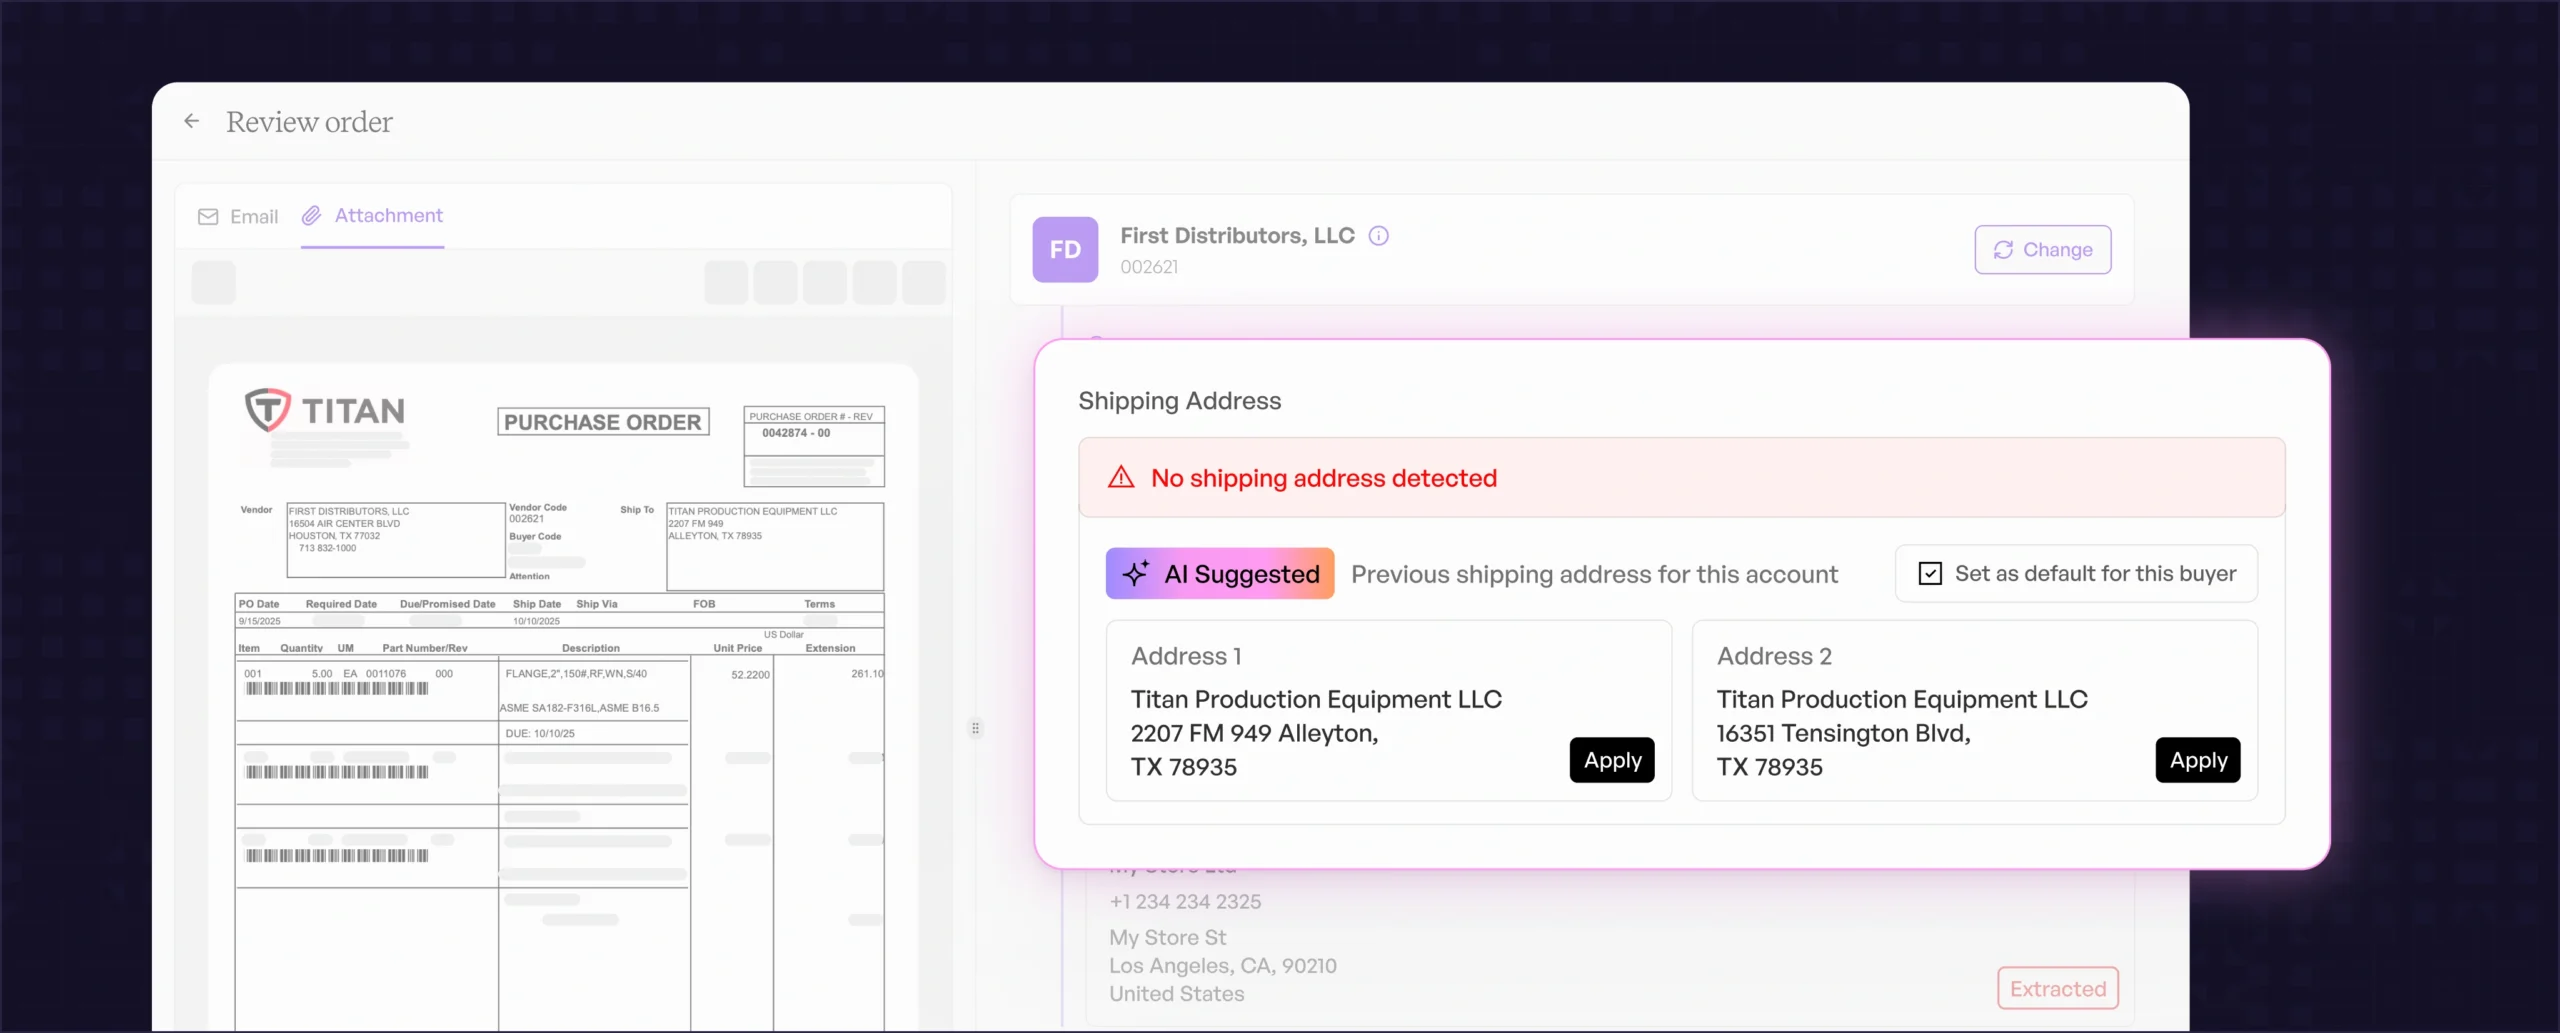Click the barcode under item 001
This screenshot has width=2560, height=1033.
click(337, 689)
